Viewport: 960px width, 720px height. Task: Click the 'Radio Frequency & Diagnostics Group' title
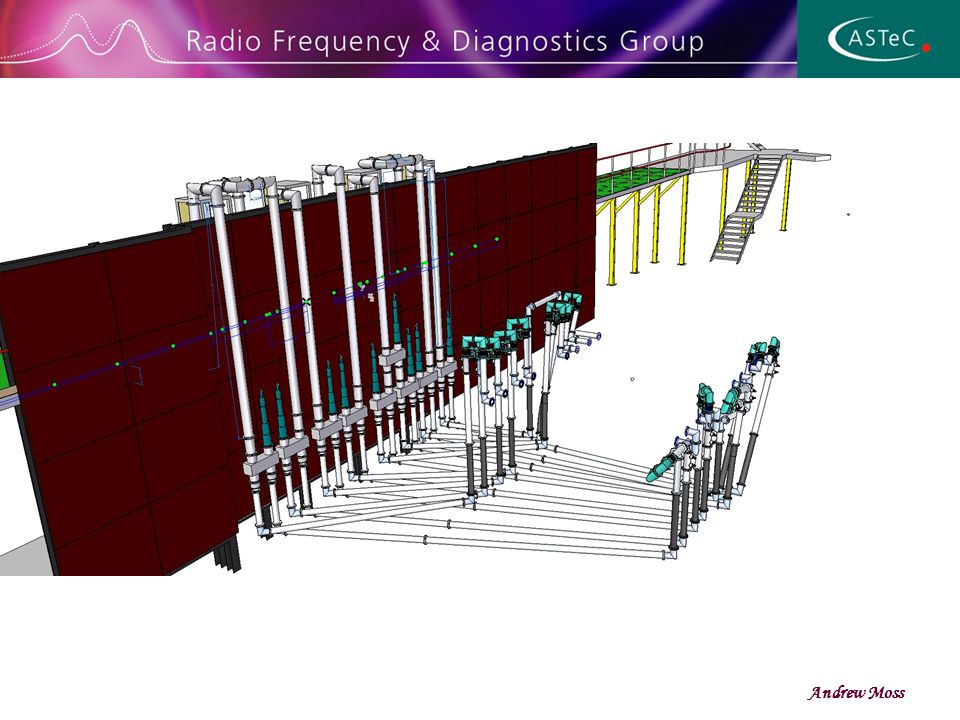click(445, 42)
